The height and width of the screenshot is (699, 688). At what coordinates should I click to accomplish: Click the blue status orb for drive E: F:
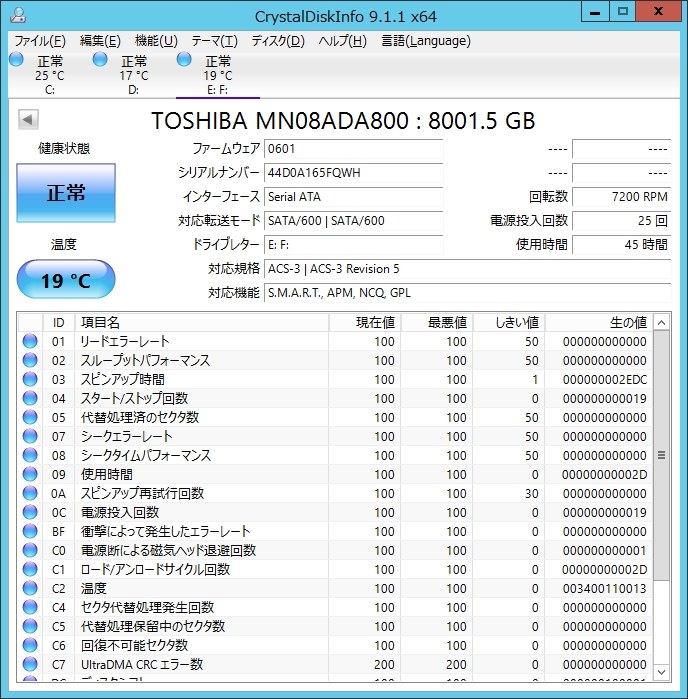tap(184, 59)
